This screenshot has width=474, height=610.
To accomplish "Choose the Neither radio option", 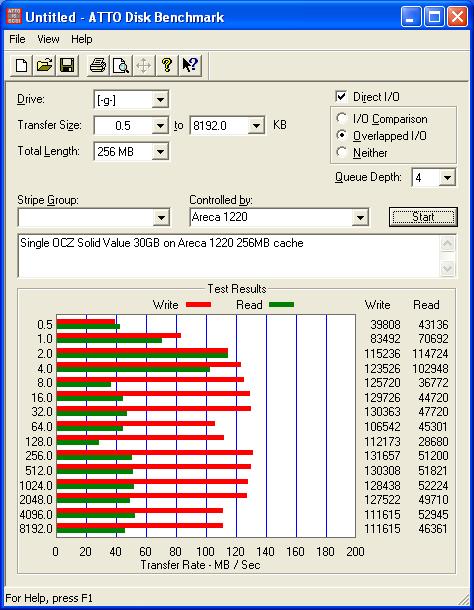I will point(342,152).
